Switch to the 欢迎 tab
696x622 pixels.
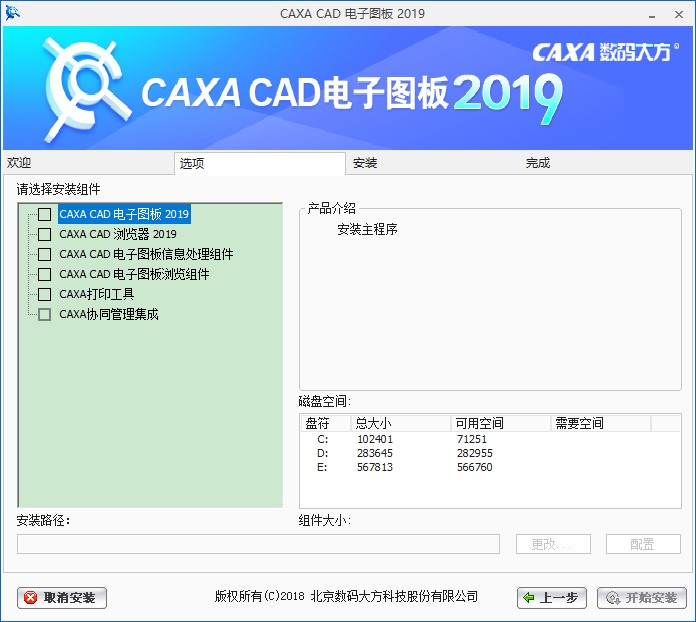pyautogui.click(x=20, y=163)
